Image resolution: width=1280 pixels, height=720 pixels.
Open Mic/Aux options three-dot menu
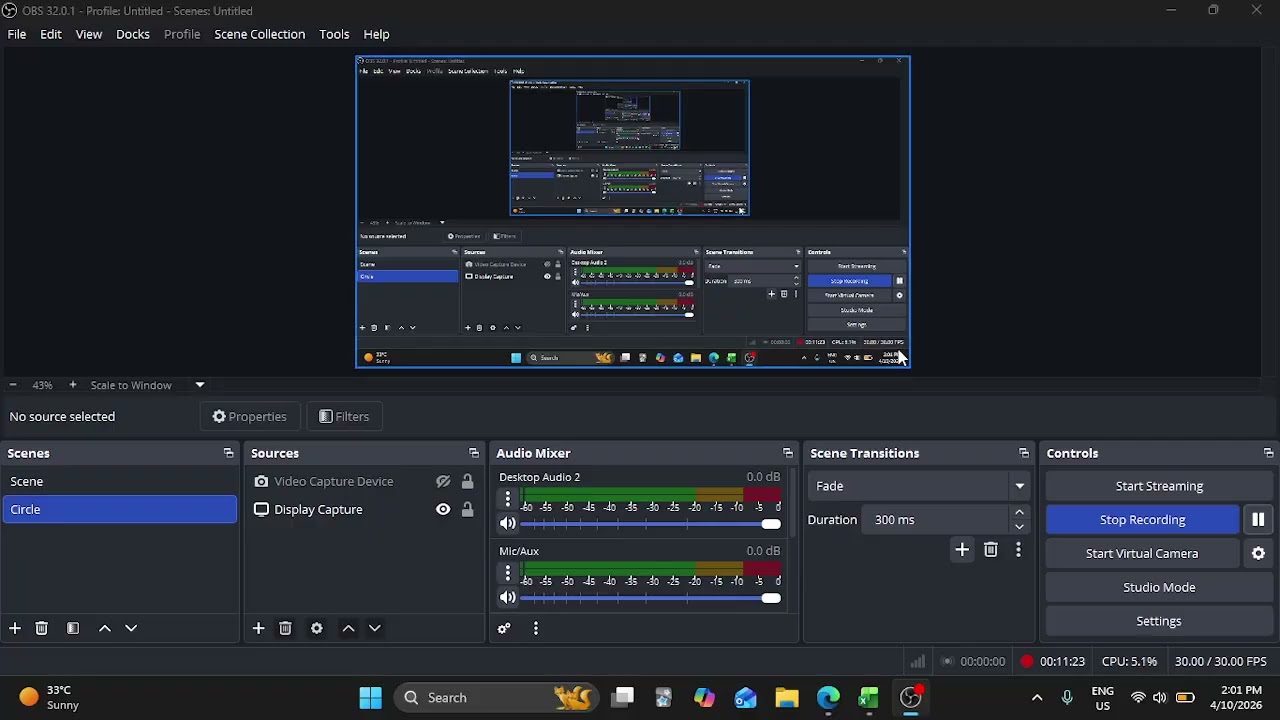pyautogui.click(x=507, y=572)
